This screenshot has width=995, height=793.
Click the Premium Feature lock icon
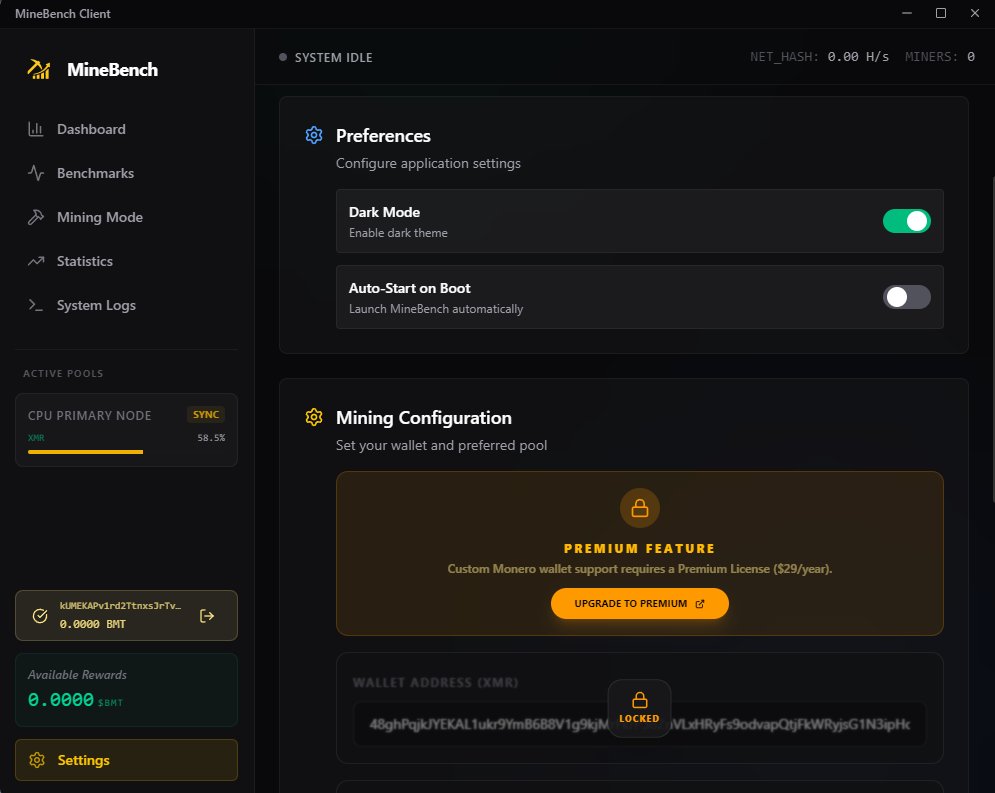point(640,508)
